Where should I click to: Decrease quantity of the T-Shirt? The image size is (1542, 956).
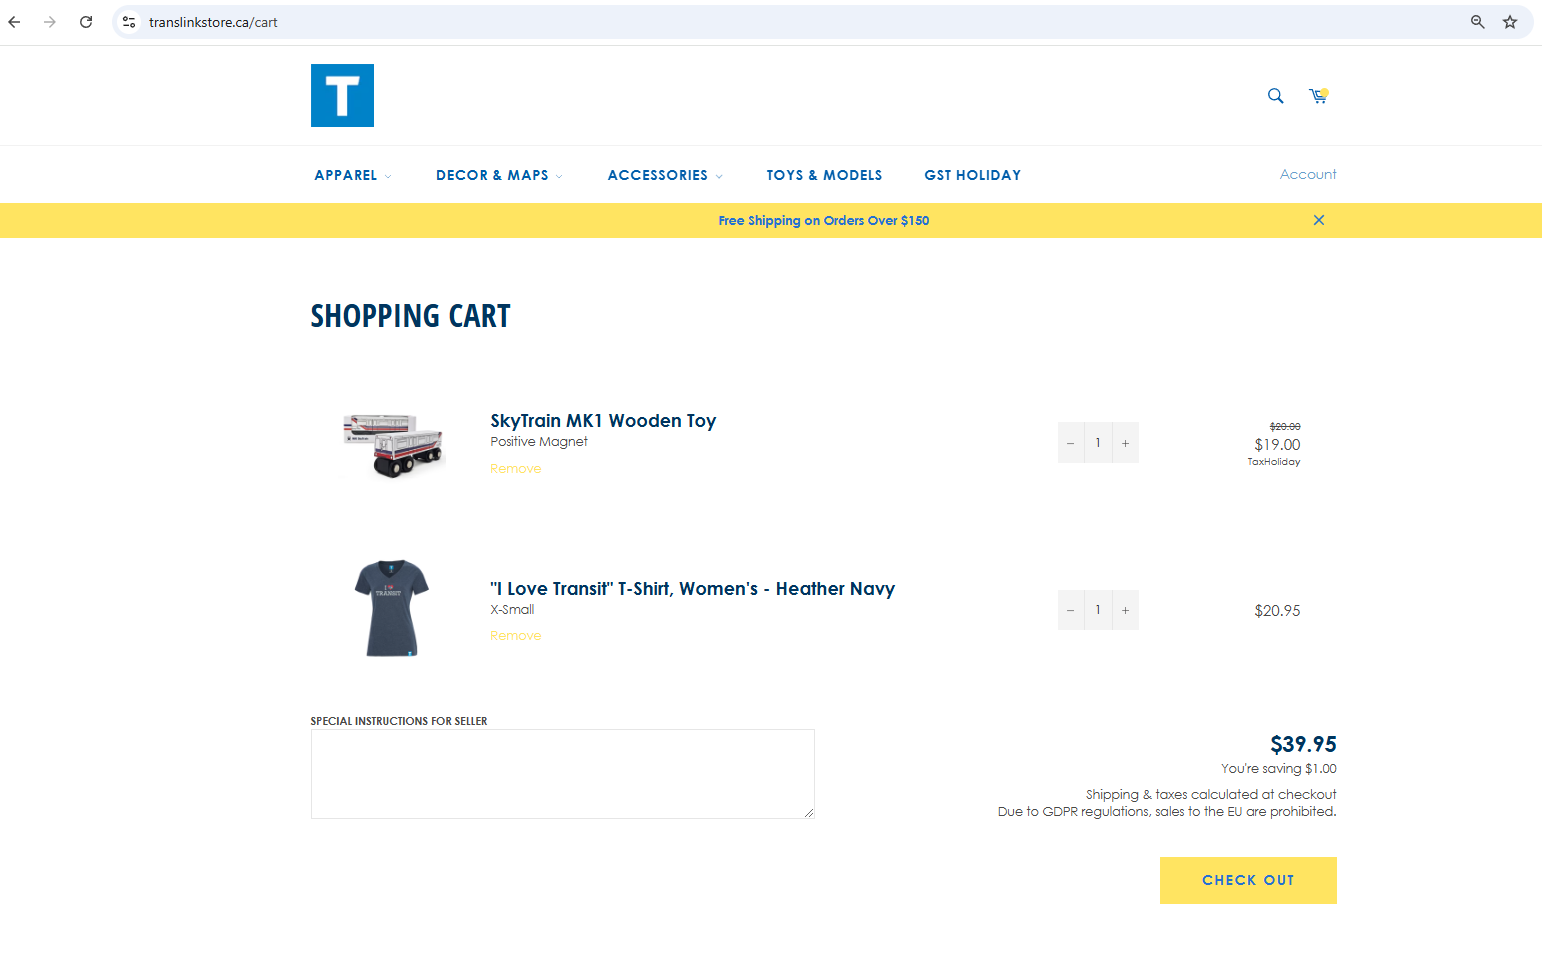(x=1070, y=610)
